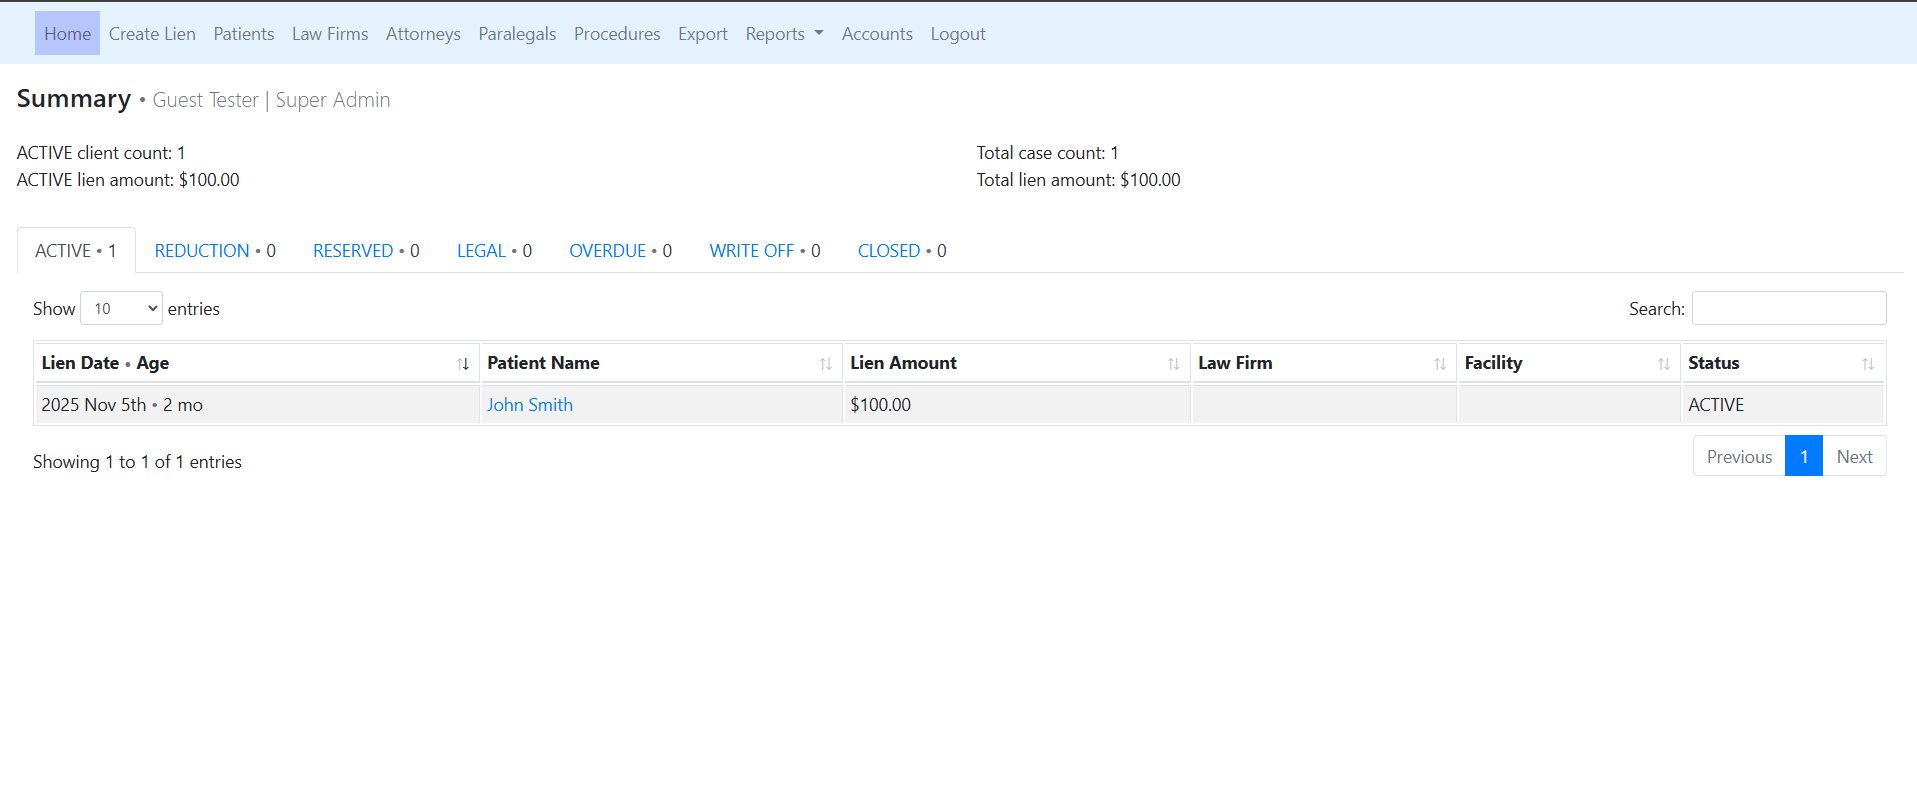
Task: Click the Total case count text
Action: [1047, 153]
